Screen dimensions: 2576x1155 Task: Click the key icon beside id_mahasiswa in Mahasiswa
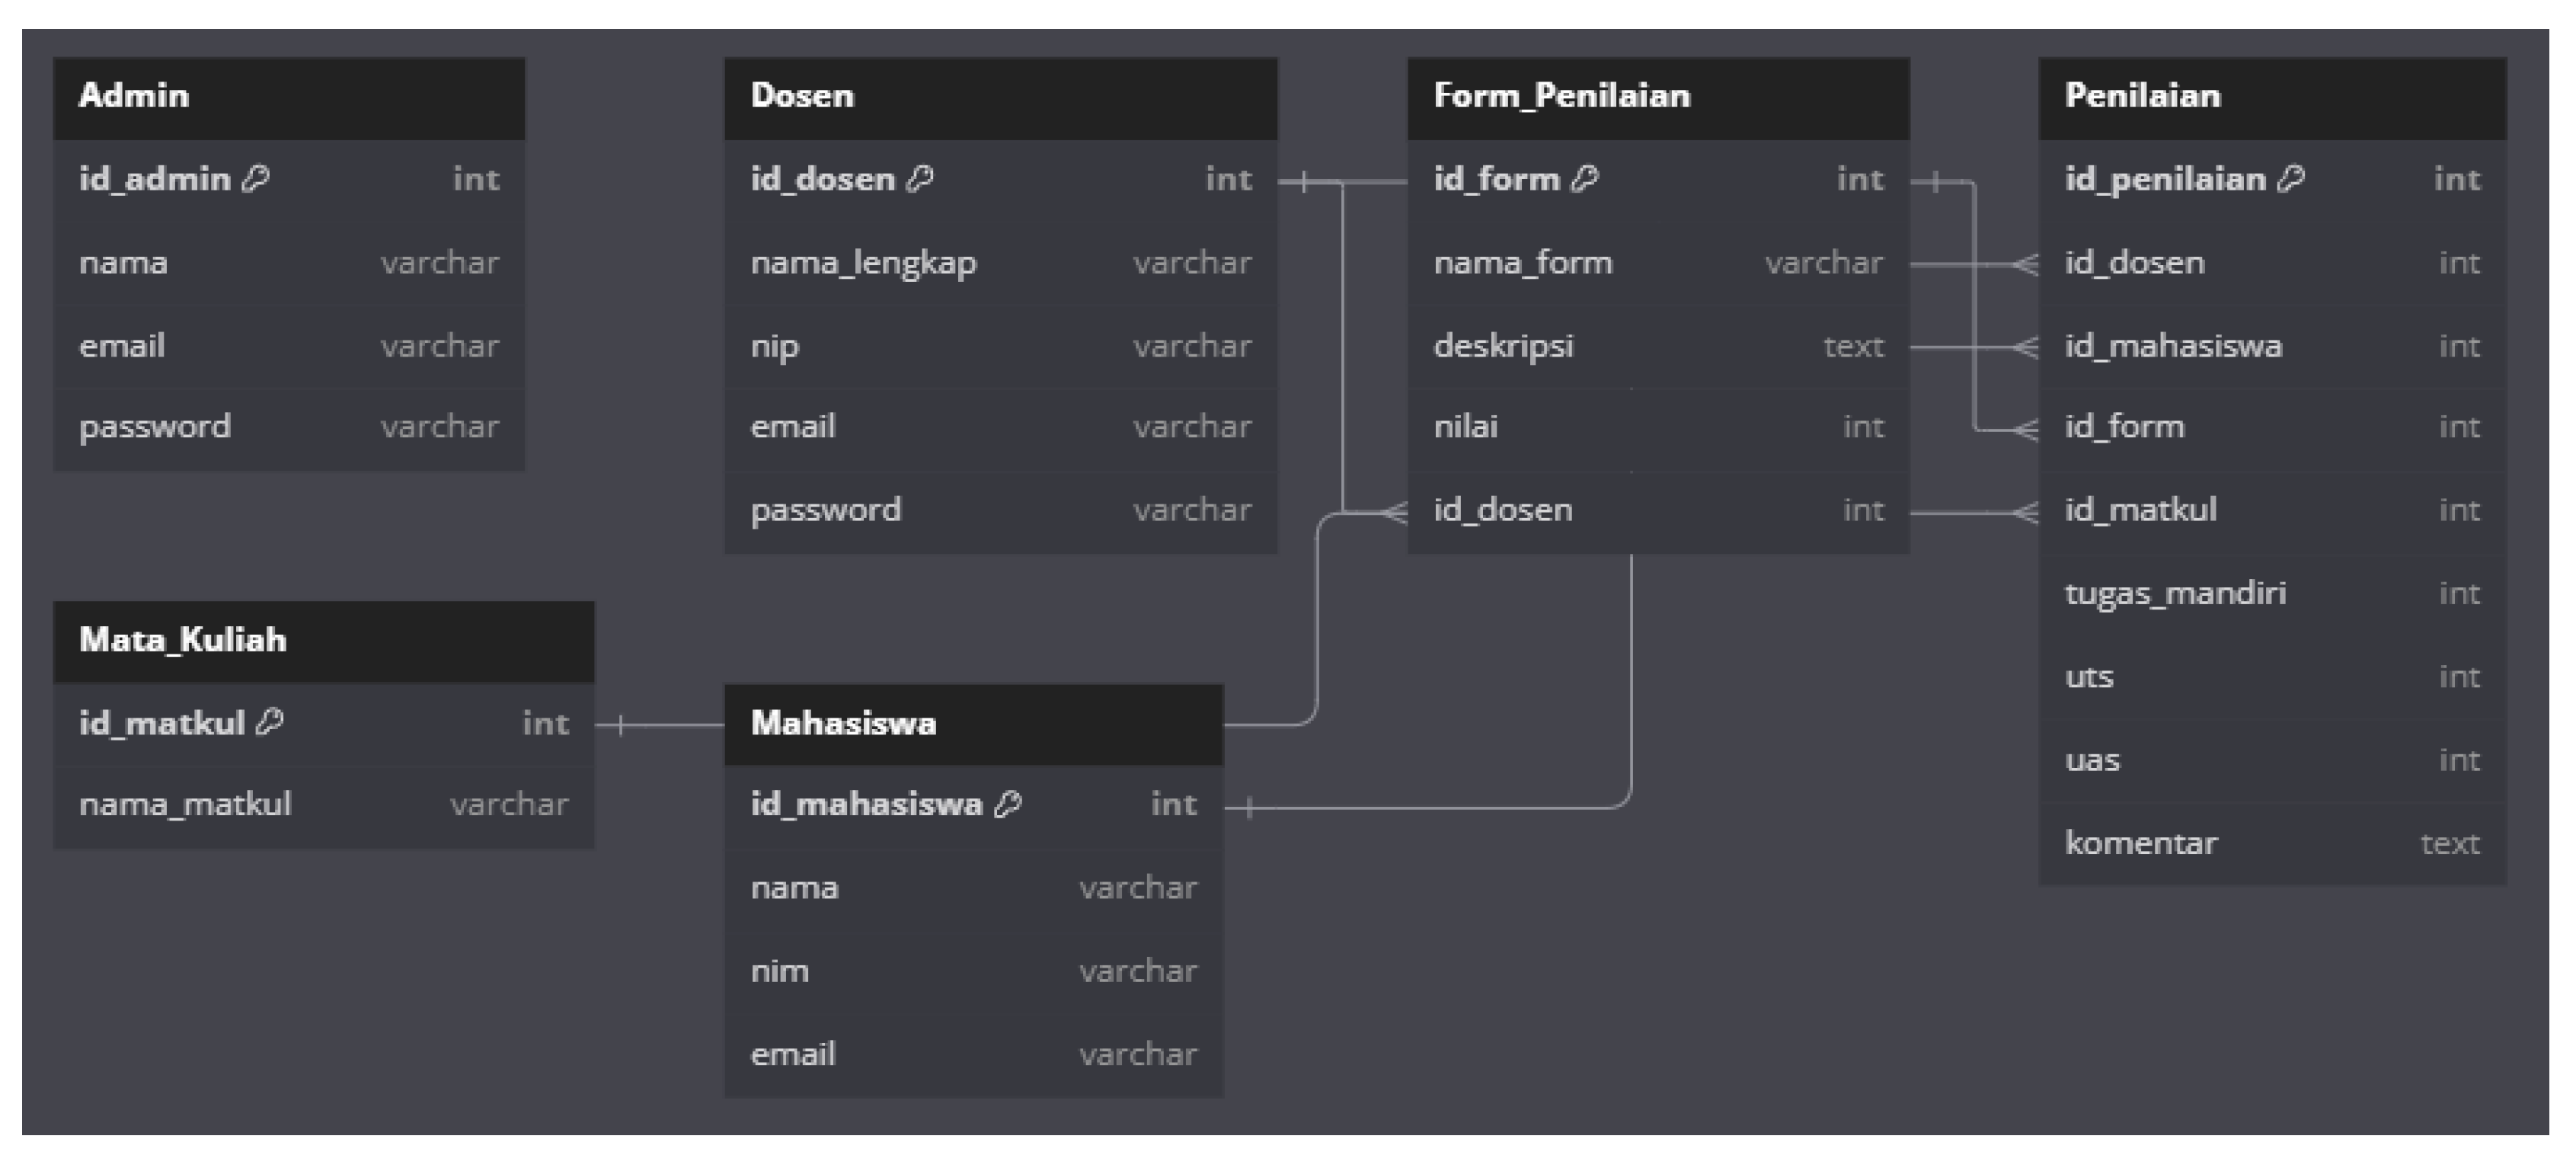(1008, 804)
